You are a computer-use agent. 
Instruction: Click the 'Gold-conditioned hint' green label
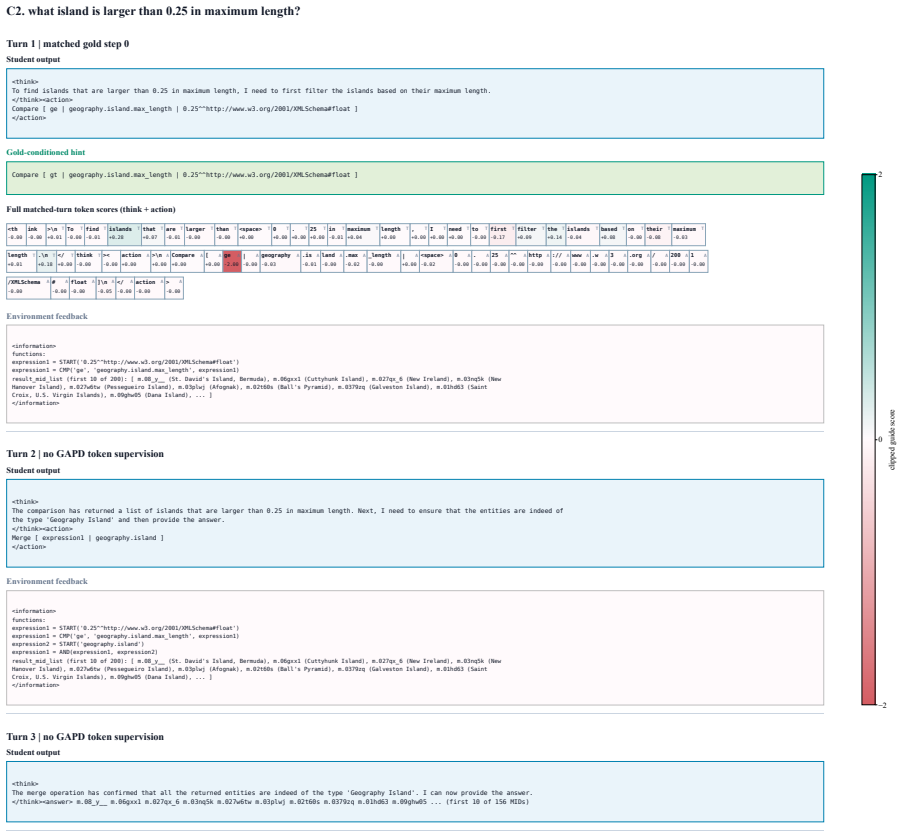[x=45, y=152]
